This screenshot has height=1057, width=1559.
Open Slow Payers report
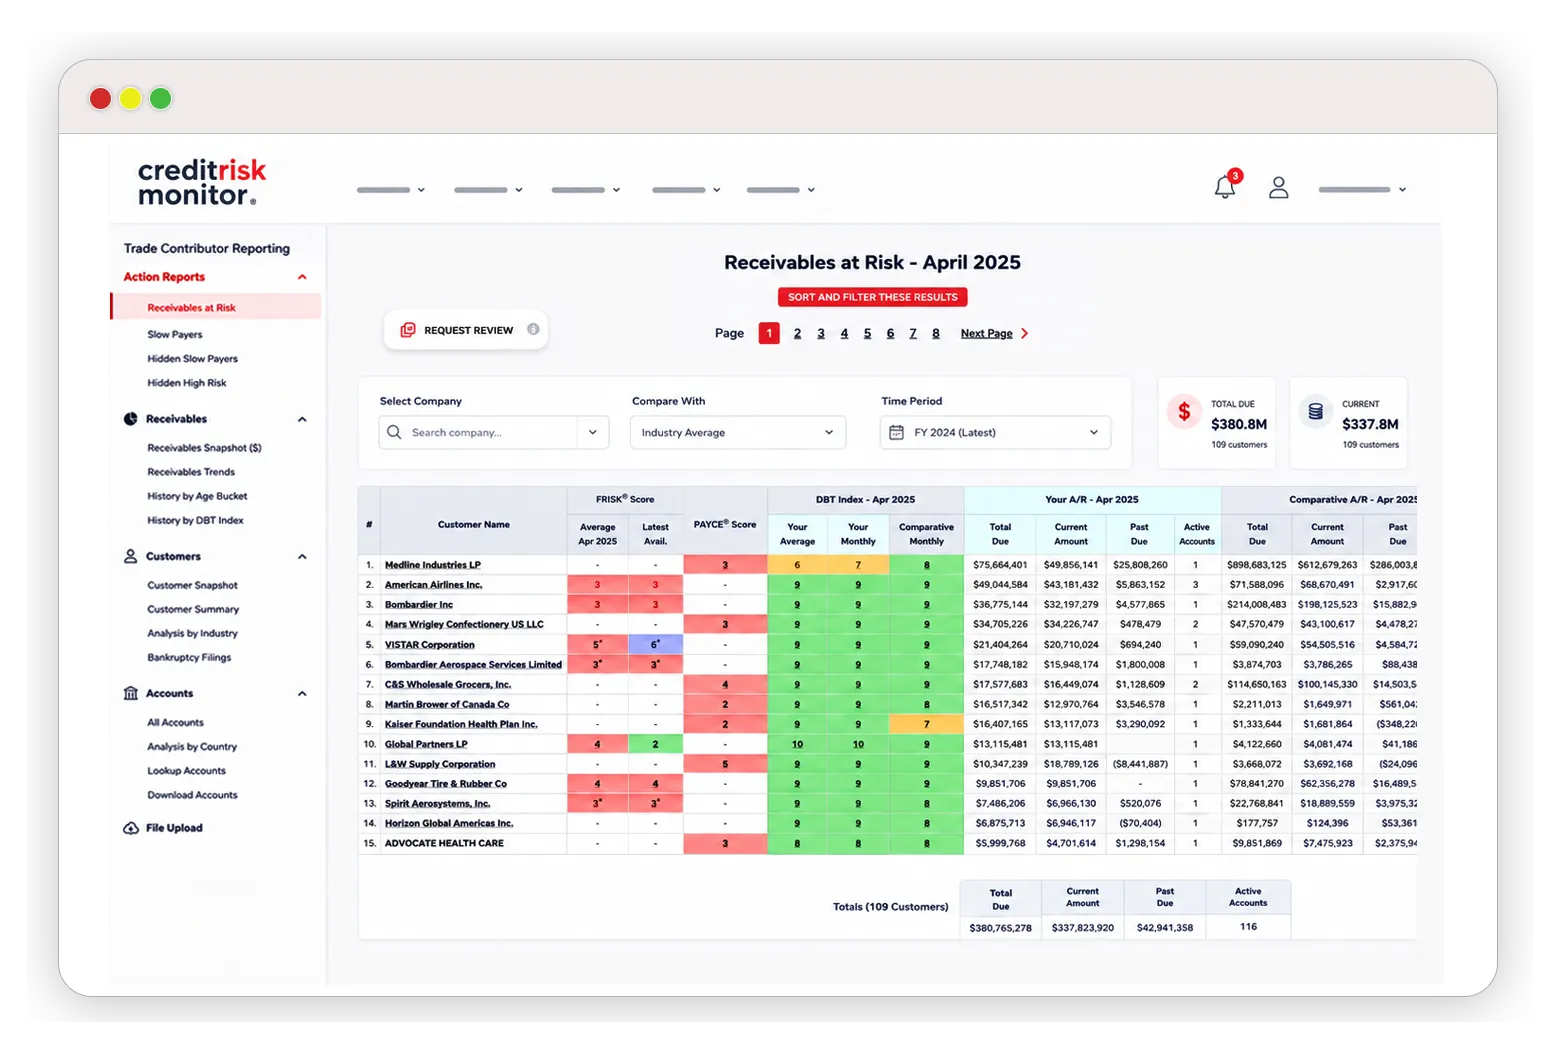click(x=175, y=334)
